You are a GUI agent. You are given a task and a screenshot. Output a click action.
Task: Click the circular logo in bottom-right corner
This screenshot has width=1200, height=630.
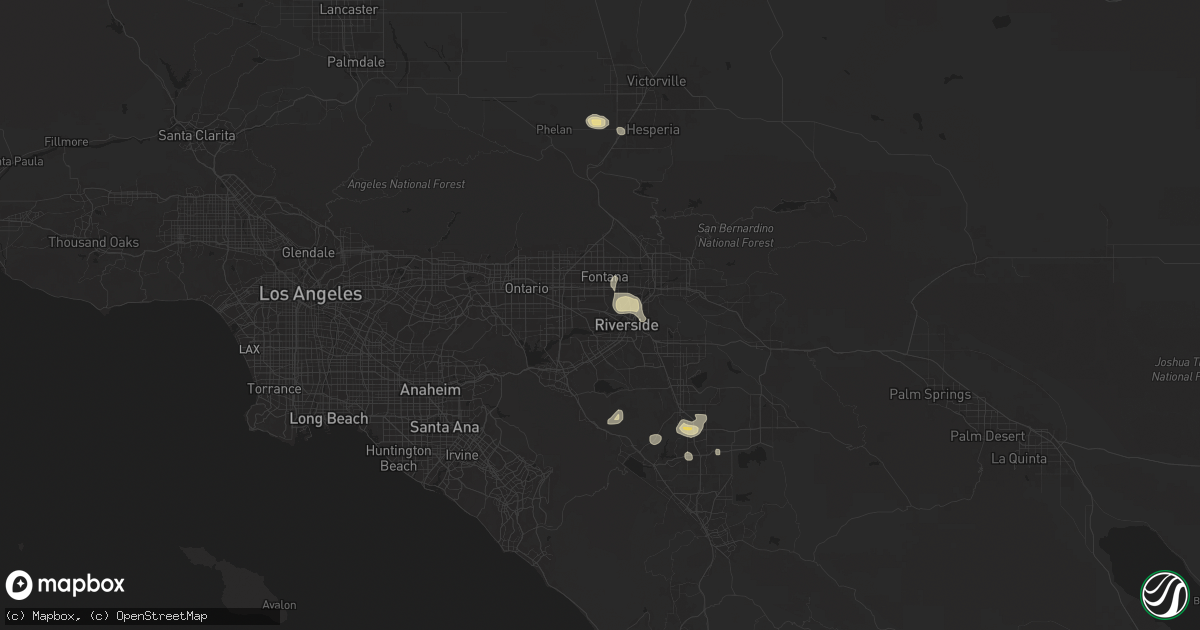tap(1165, 594)
